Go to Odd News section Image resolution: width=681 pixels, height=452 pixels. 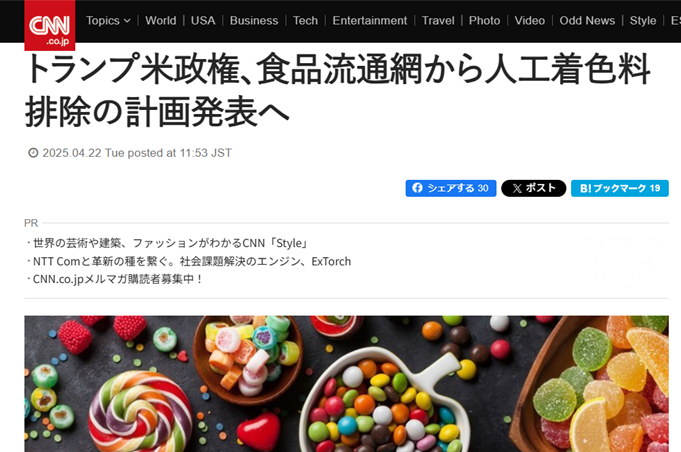(587, 20)
